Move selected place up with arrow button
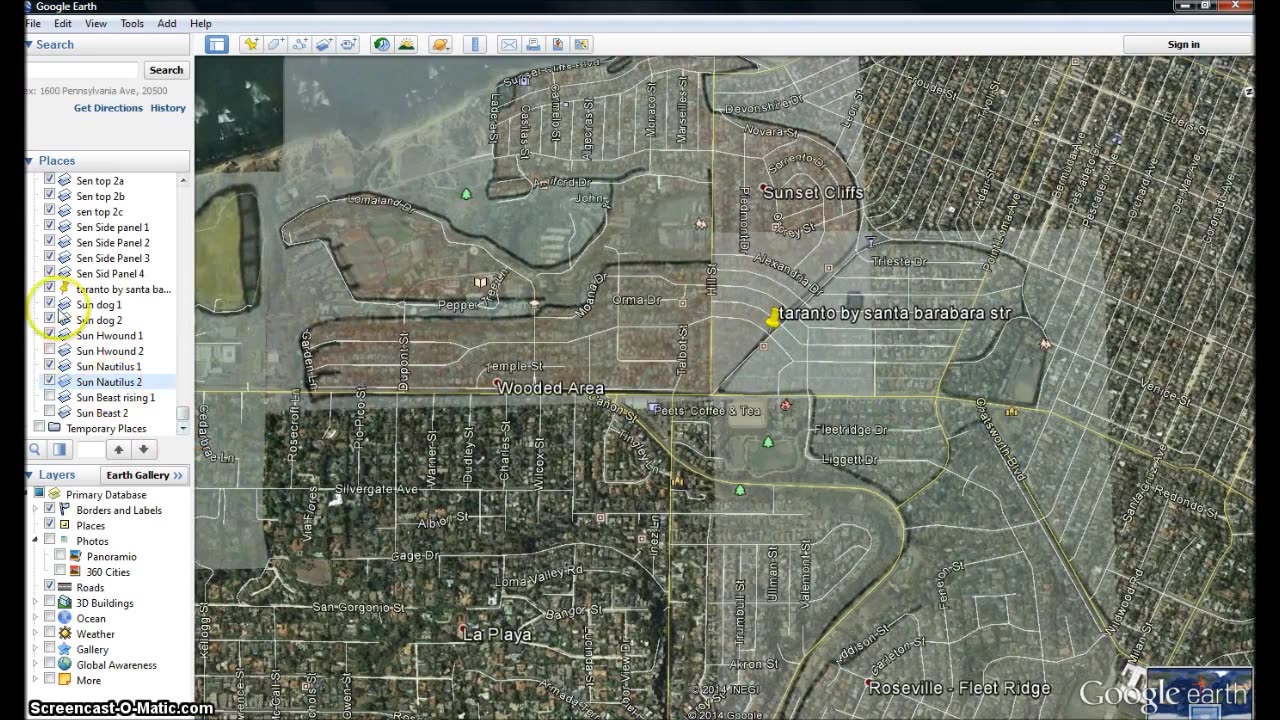This screenshot has height=720, width=1280. pyautogui.click(x=118, y=450)
